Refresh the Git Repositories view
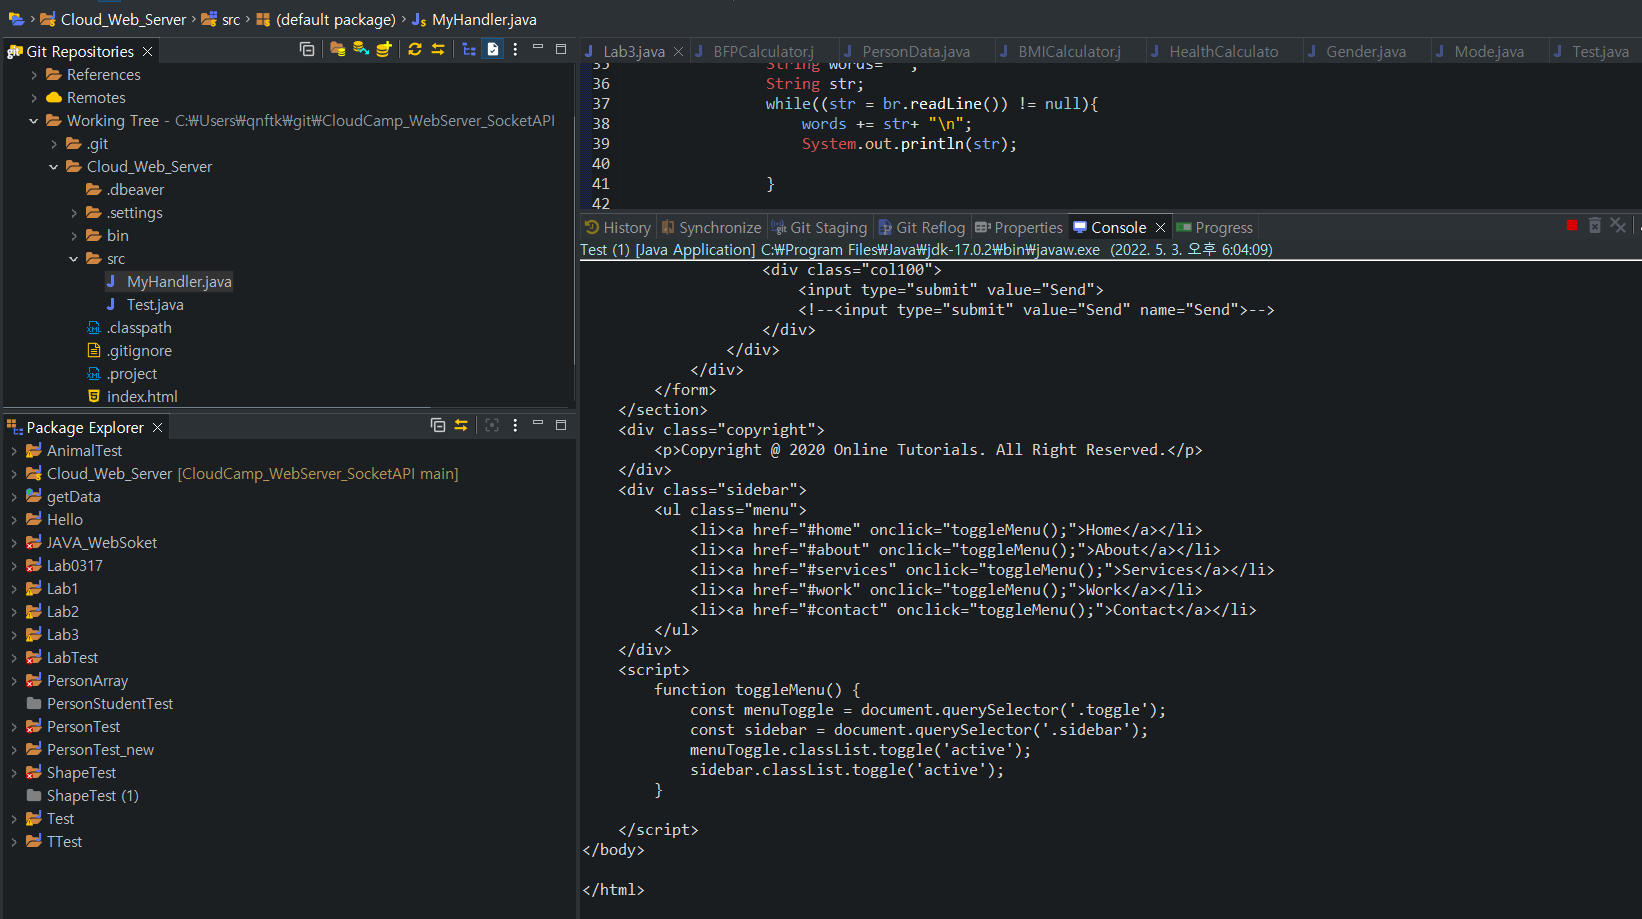The height and width of the screenshot is (919, 1642). point(415,50)
